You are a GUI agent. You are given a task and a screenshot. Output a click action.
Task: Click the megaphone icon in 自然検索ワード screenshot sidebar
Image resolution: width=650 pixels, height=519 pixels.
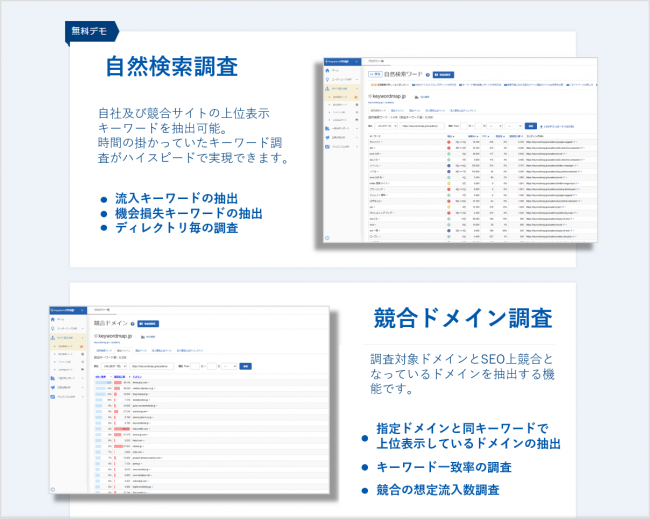(x=327, y=138)
